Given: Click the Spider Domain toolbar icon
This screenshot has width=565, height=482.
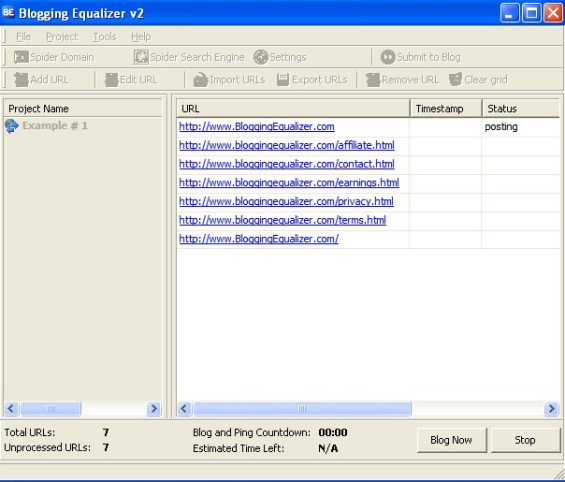Looking at the screenshot, I should pyautogui.click(x=21, y=57).
